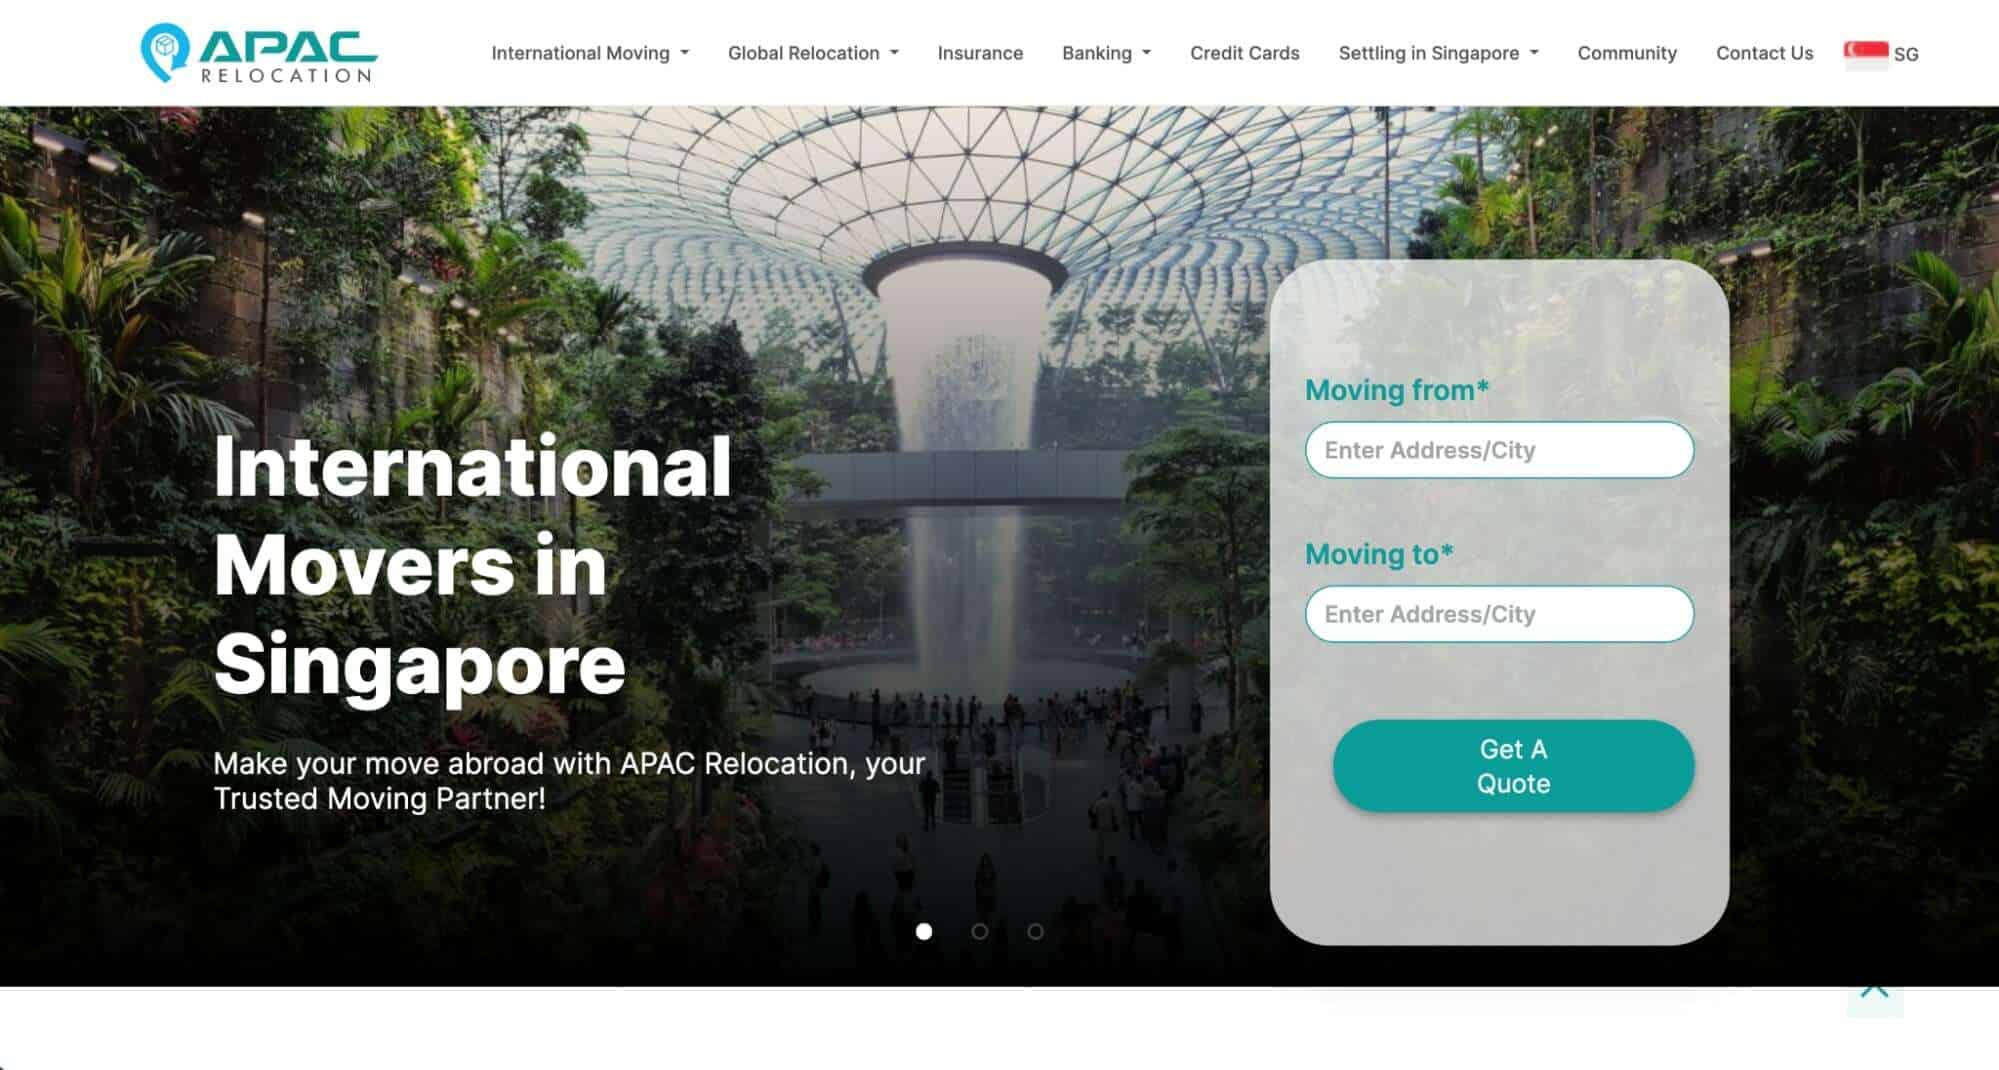Open the Credit Cards page
Image resolution: width=1999 pixels, height=1070 pixels.
1244,53
